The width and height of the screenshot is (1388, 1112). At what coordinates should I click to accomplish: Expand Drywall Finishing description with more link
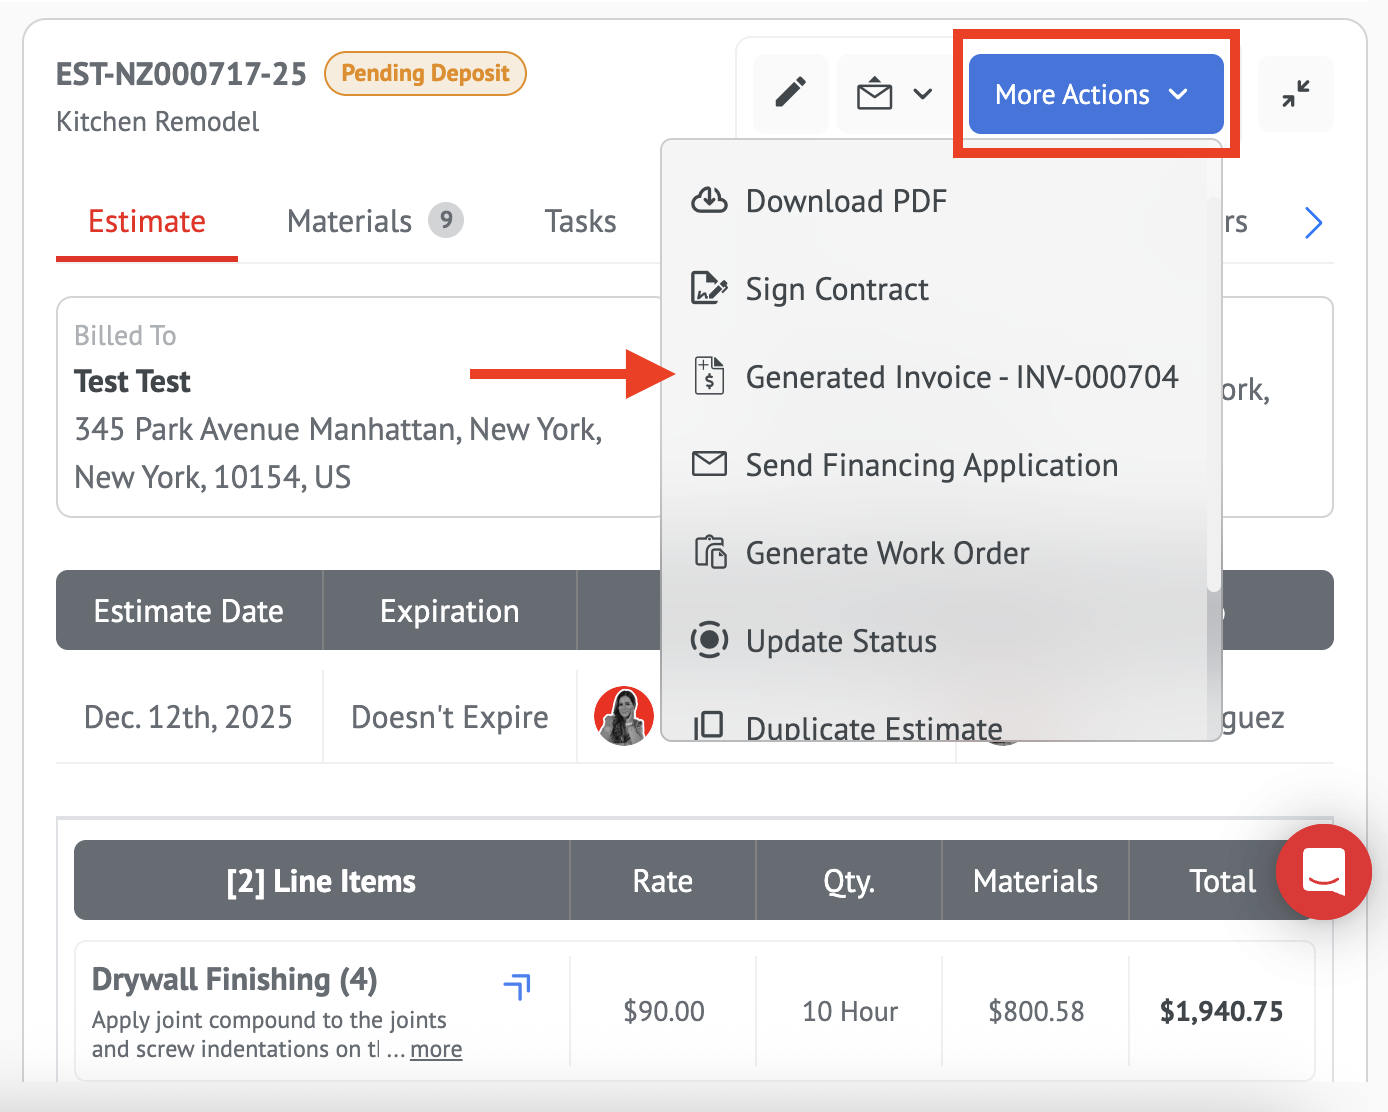[x=436, y=1049]
